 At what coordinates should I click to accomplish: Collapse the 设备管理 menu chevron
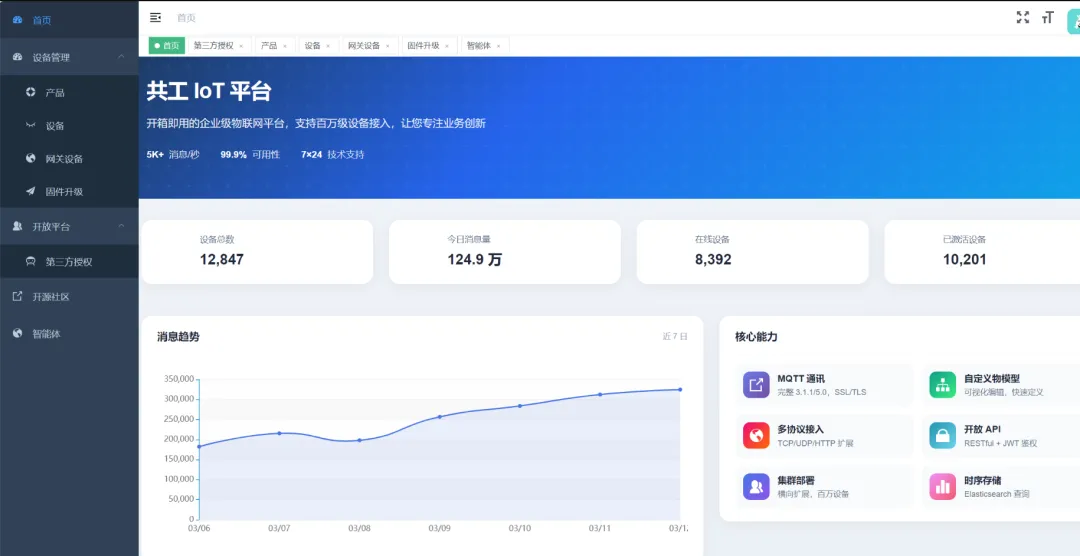pos(121,56)
